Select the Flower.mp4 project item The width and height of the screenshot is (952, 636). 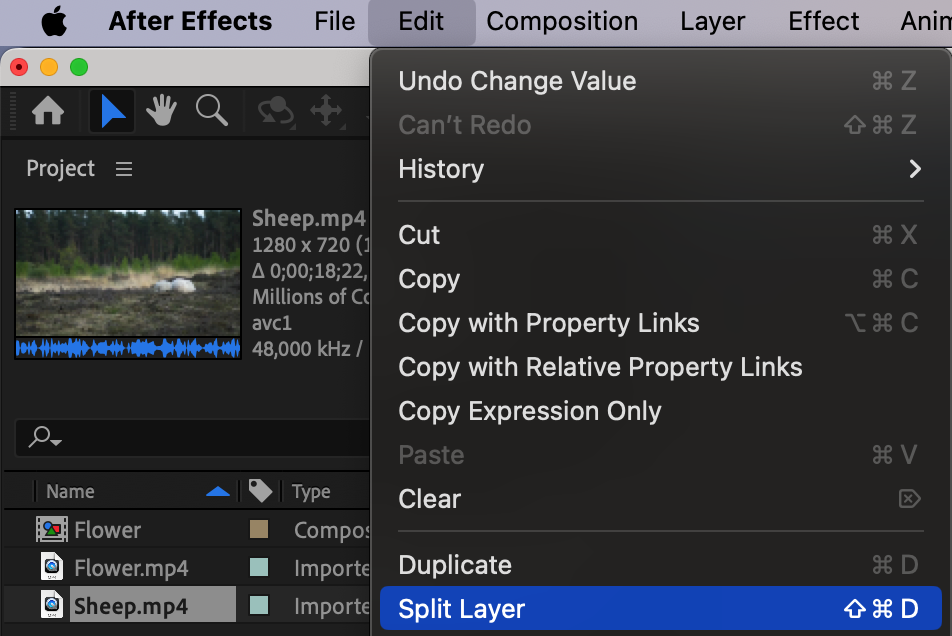pos(130,568)
